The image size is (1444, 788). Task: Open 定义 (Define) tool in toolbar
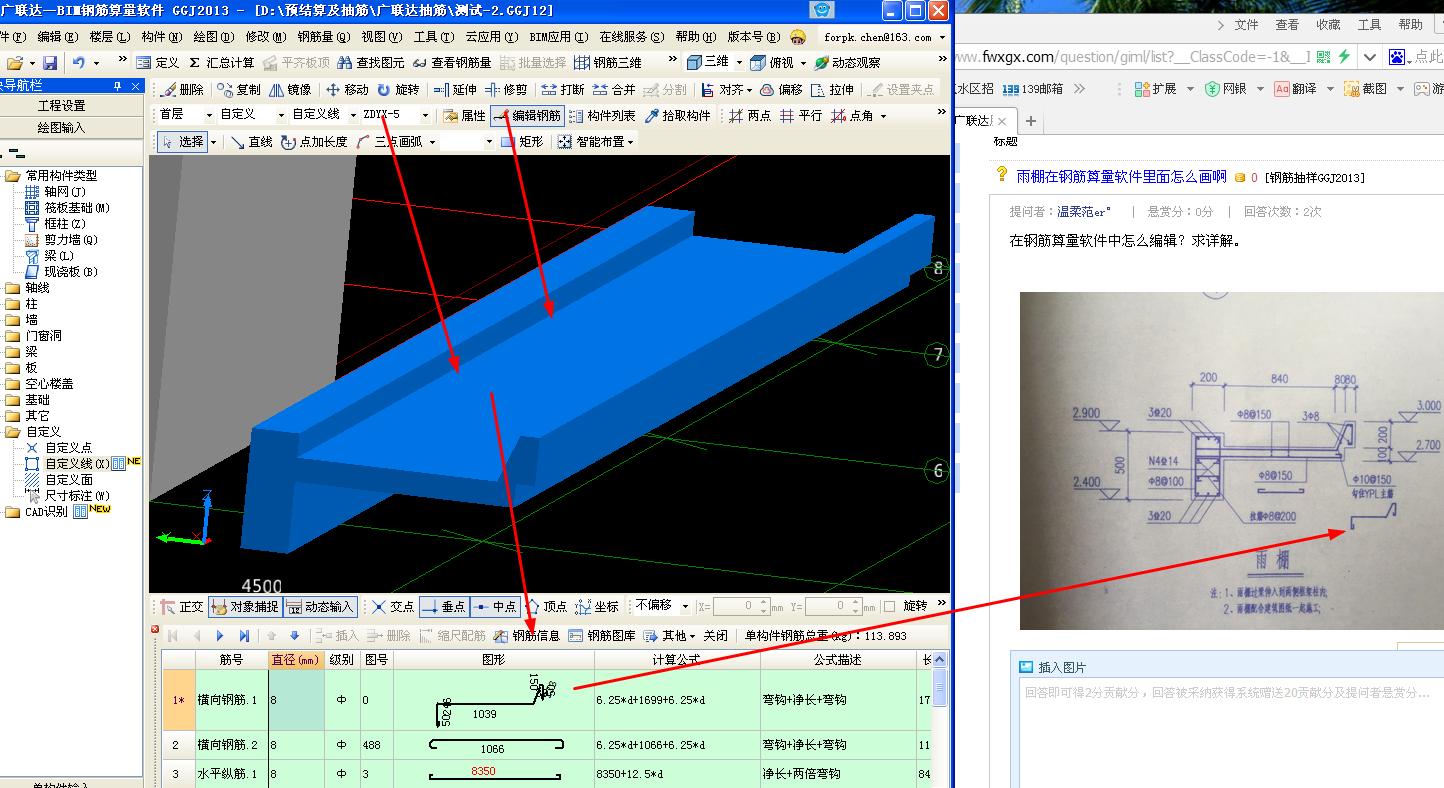point(157,62)
